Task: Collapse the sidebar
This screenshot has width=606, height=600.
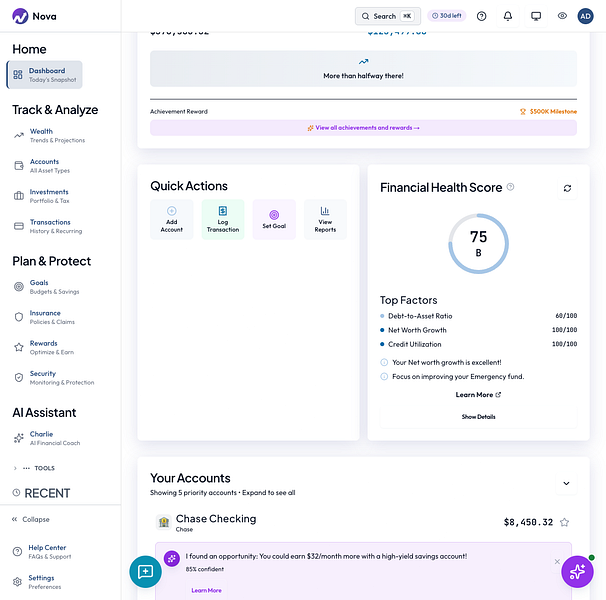Action: point(31,519)
